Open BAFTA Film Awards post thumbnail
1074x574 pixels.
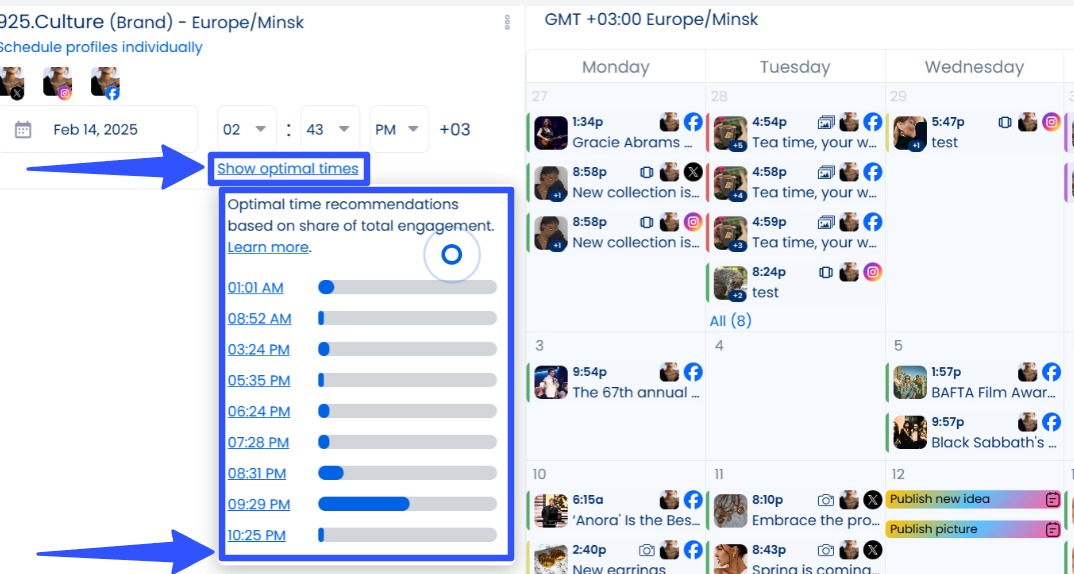[x=910, y=382]
